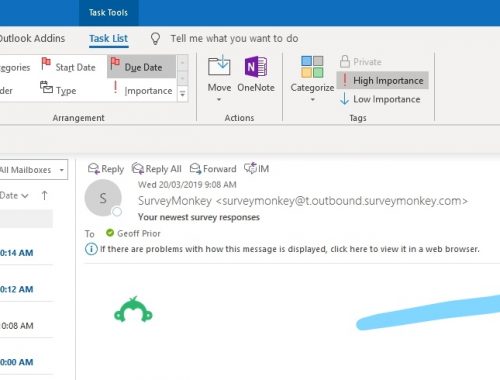Click the subject 'Your newest survey responses'

[199, 217]
